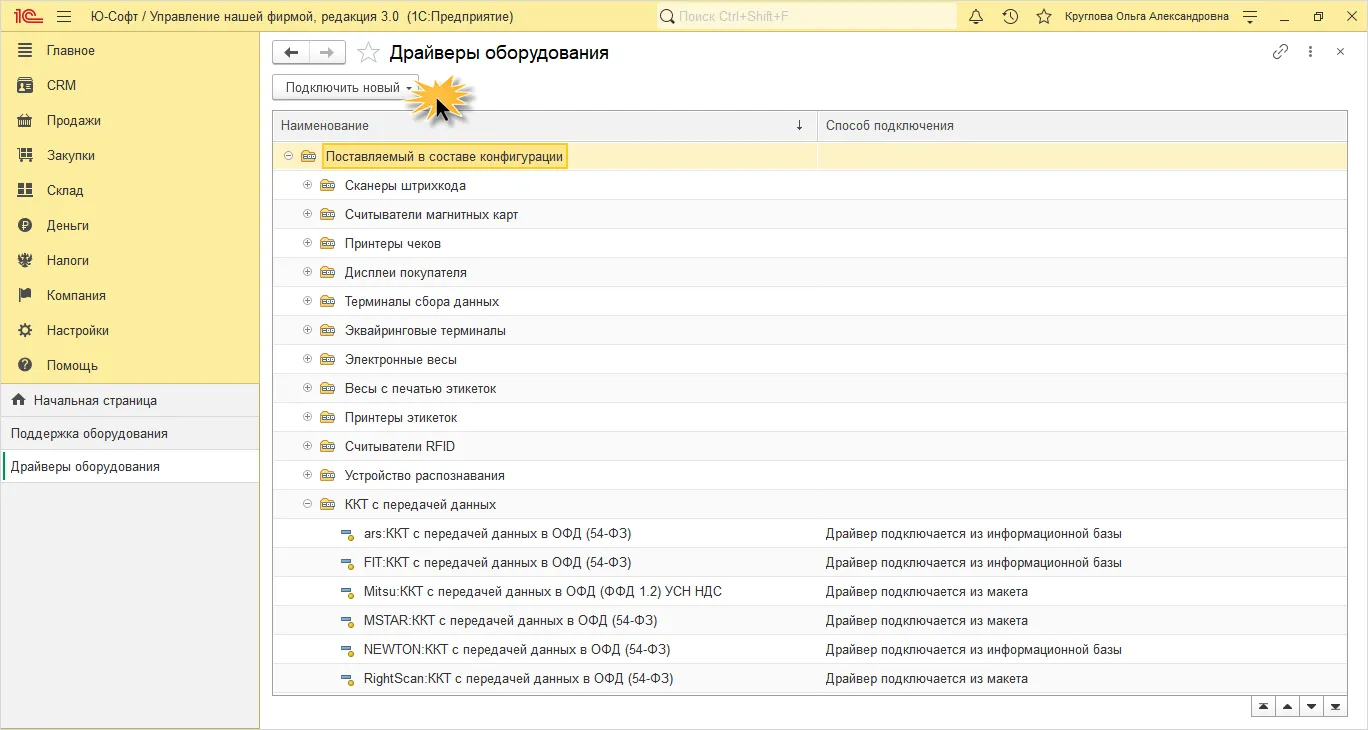1368x730 pixels.
Task: Collapse ККТ с передачей данных group
Action: pos(307,504)
